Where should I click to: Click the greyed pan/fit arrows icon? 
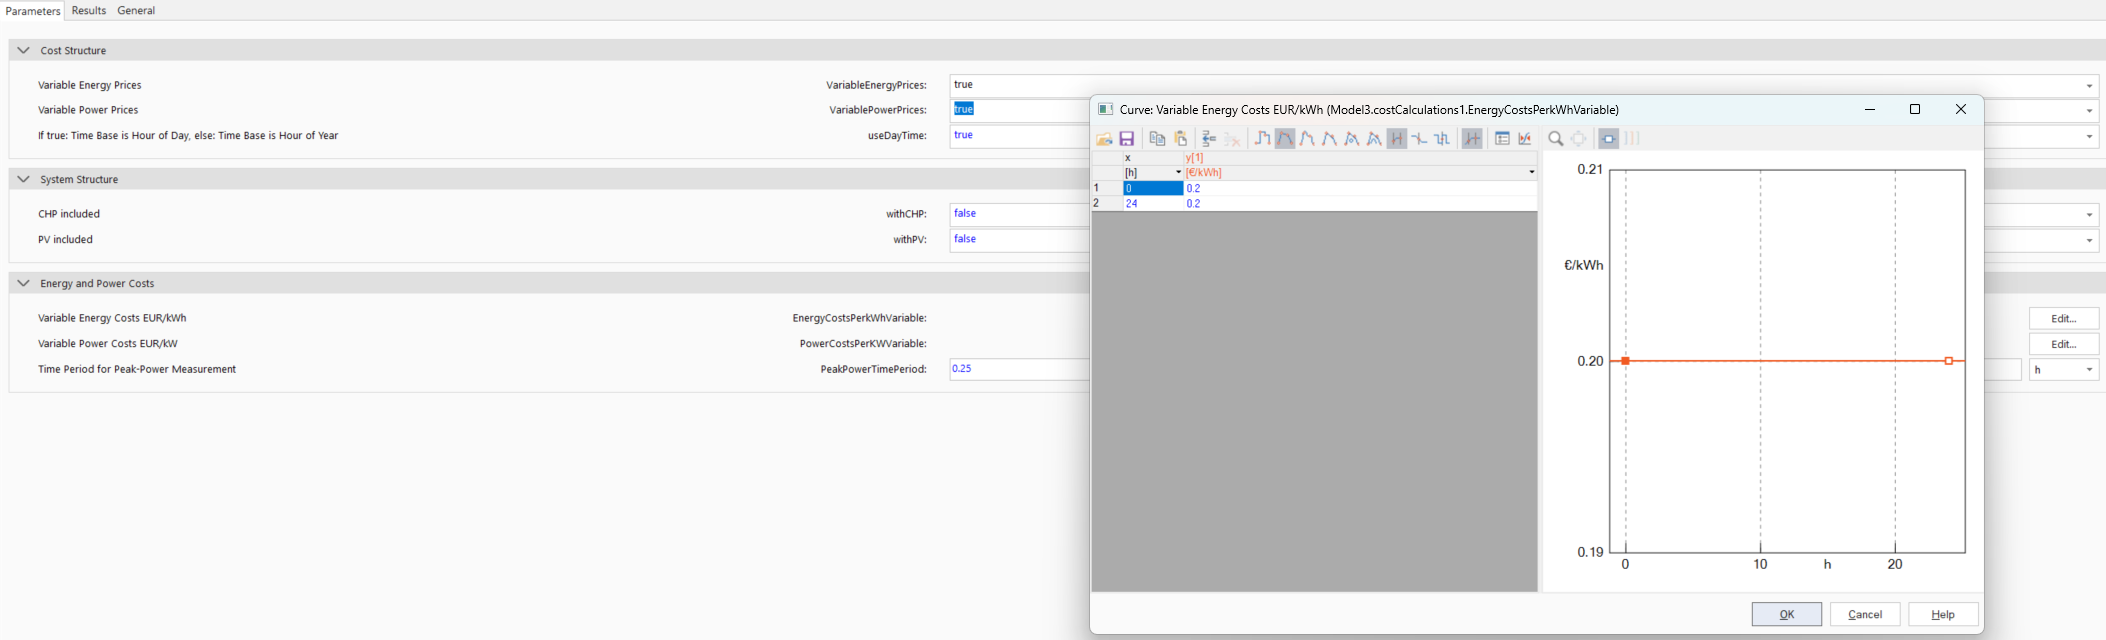[x=1578, y=138]
